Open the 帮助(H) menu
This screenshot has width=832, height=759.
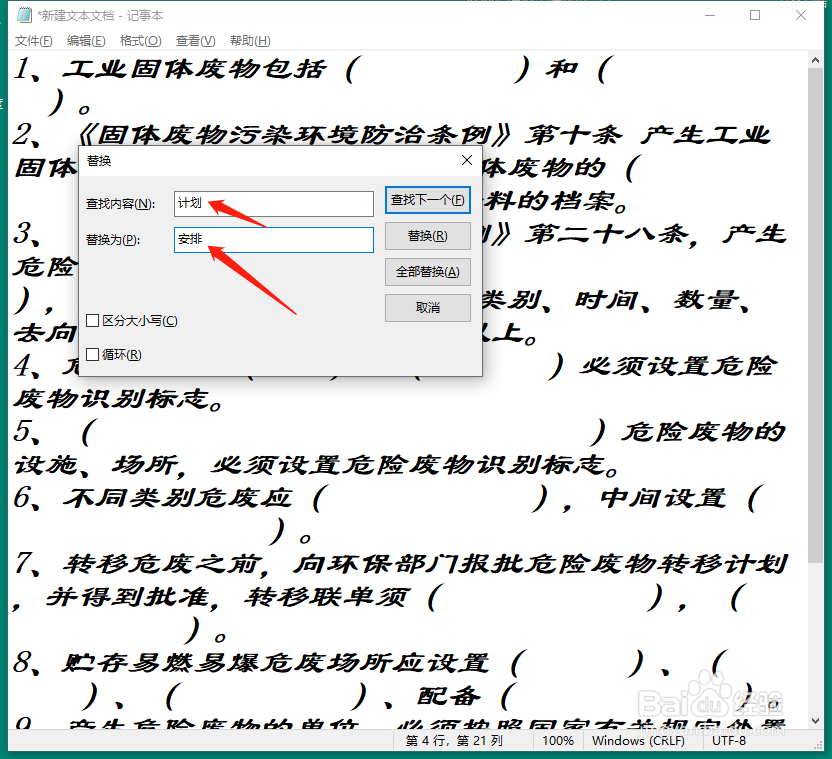(x=250, y=41)
